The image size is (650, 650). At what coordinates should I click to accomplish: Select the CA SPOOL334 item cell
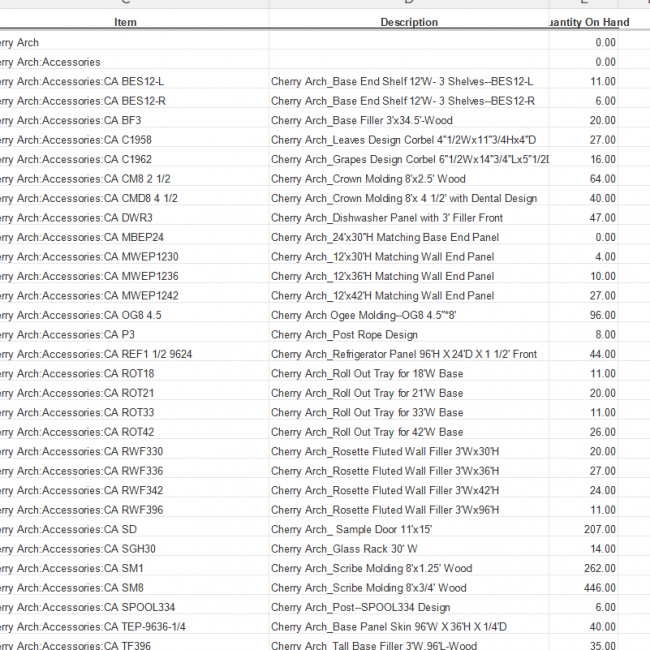[x=134, y=607]
